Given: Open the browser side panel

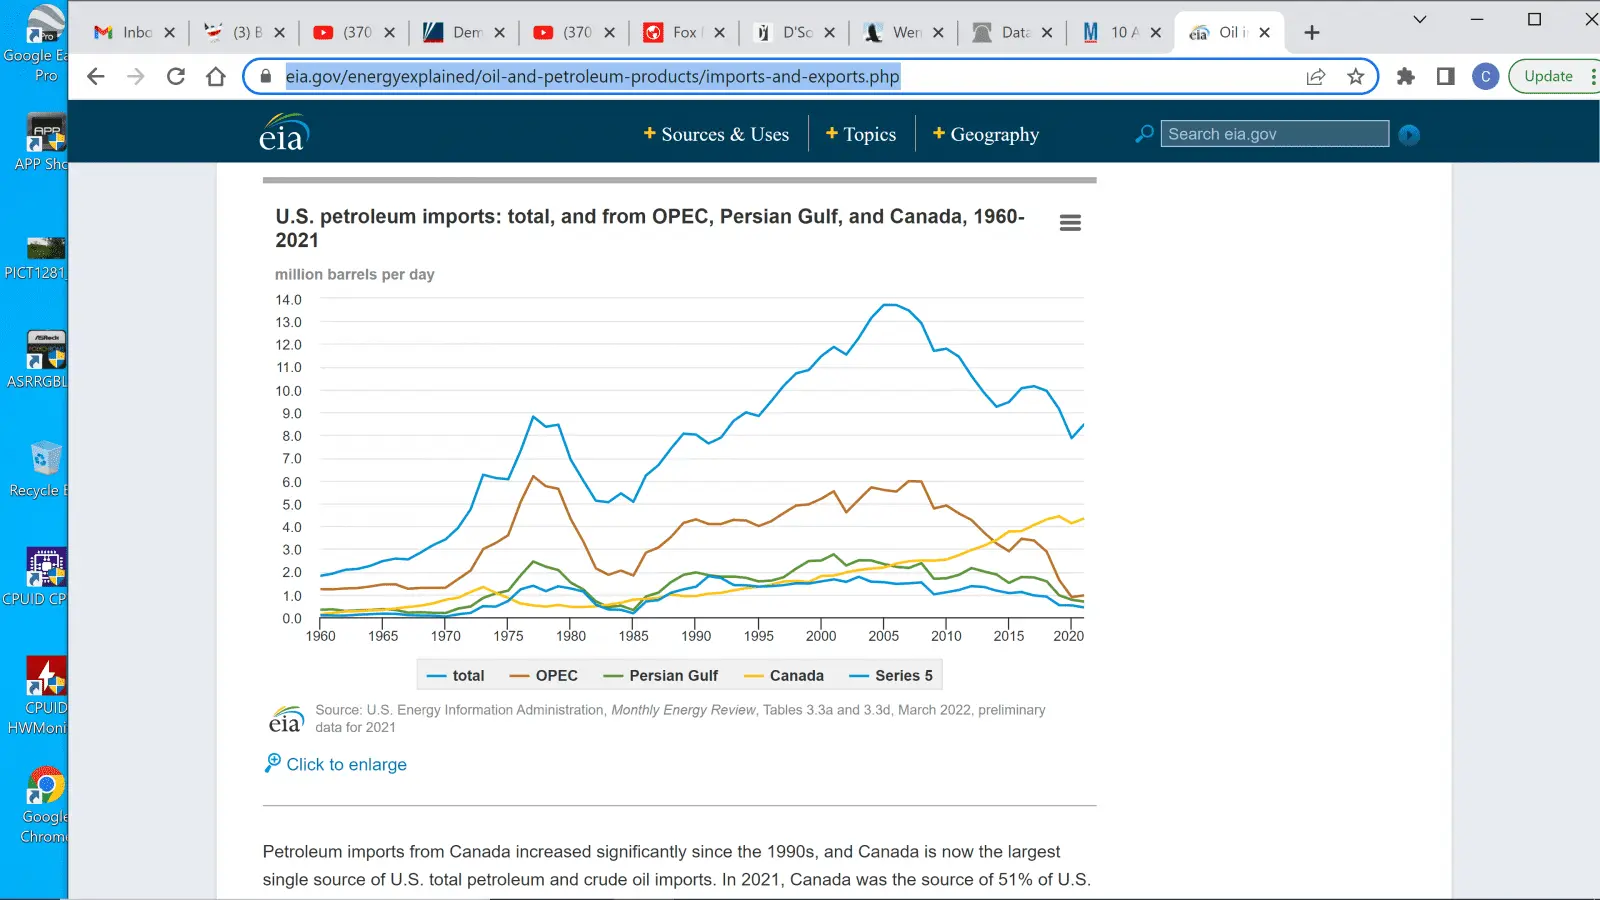Looking at the screenshot, I should pos(1445,77).
